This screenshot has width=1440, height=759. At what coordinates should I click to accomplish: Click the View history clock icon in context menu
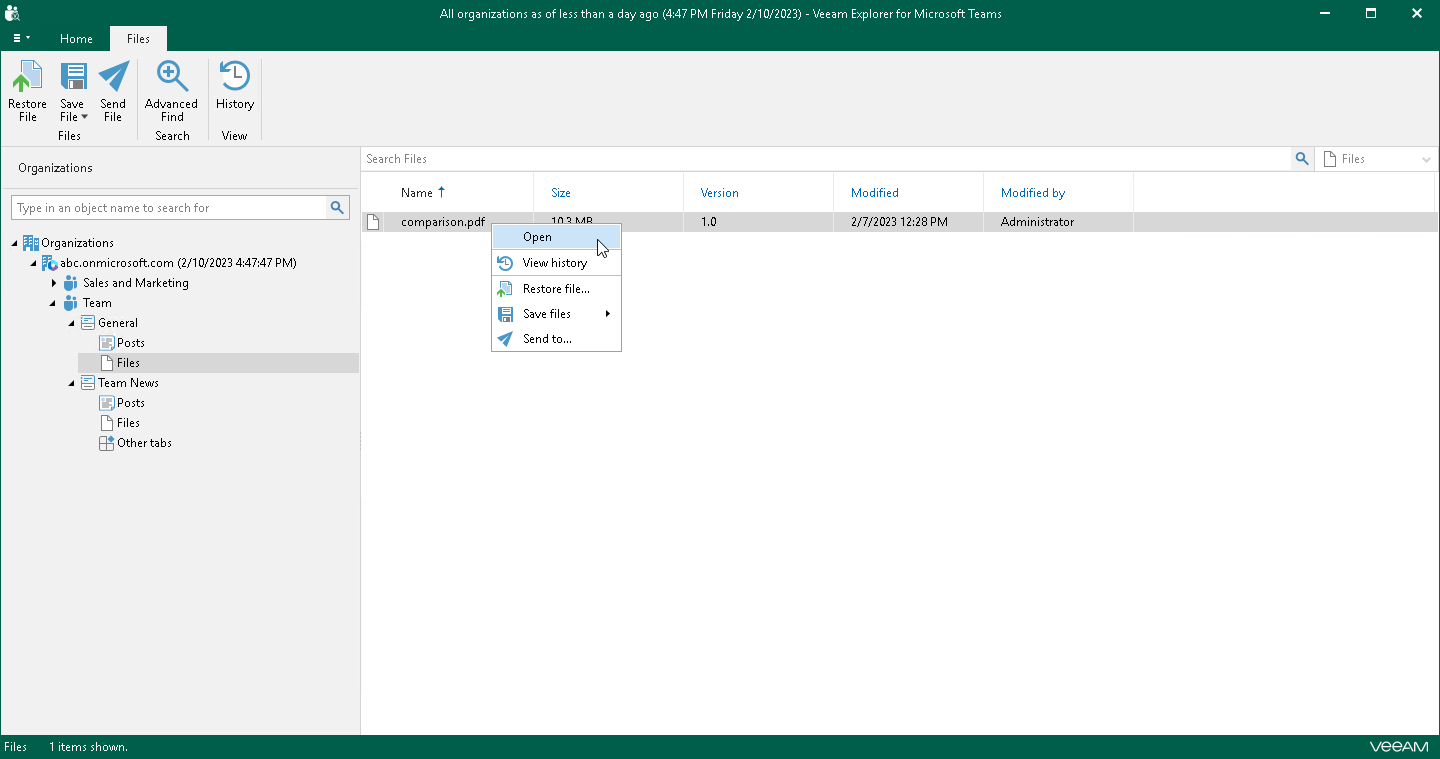[505, 263]
